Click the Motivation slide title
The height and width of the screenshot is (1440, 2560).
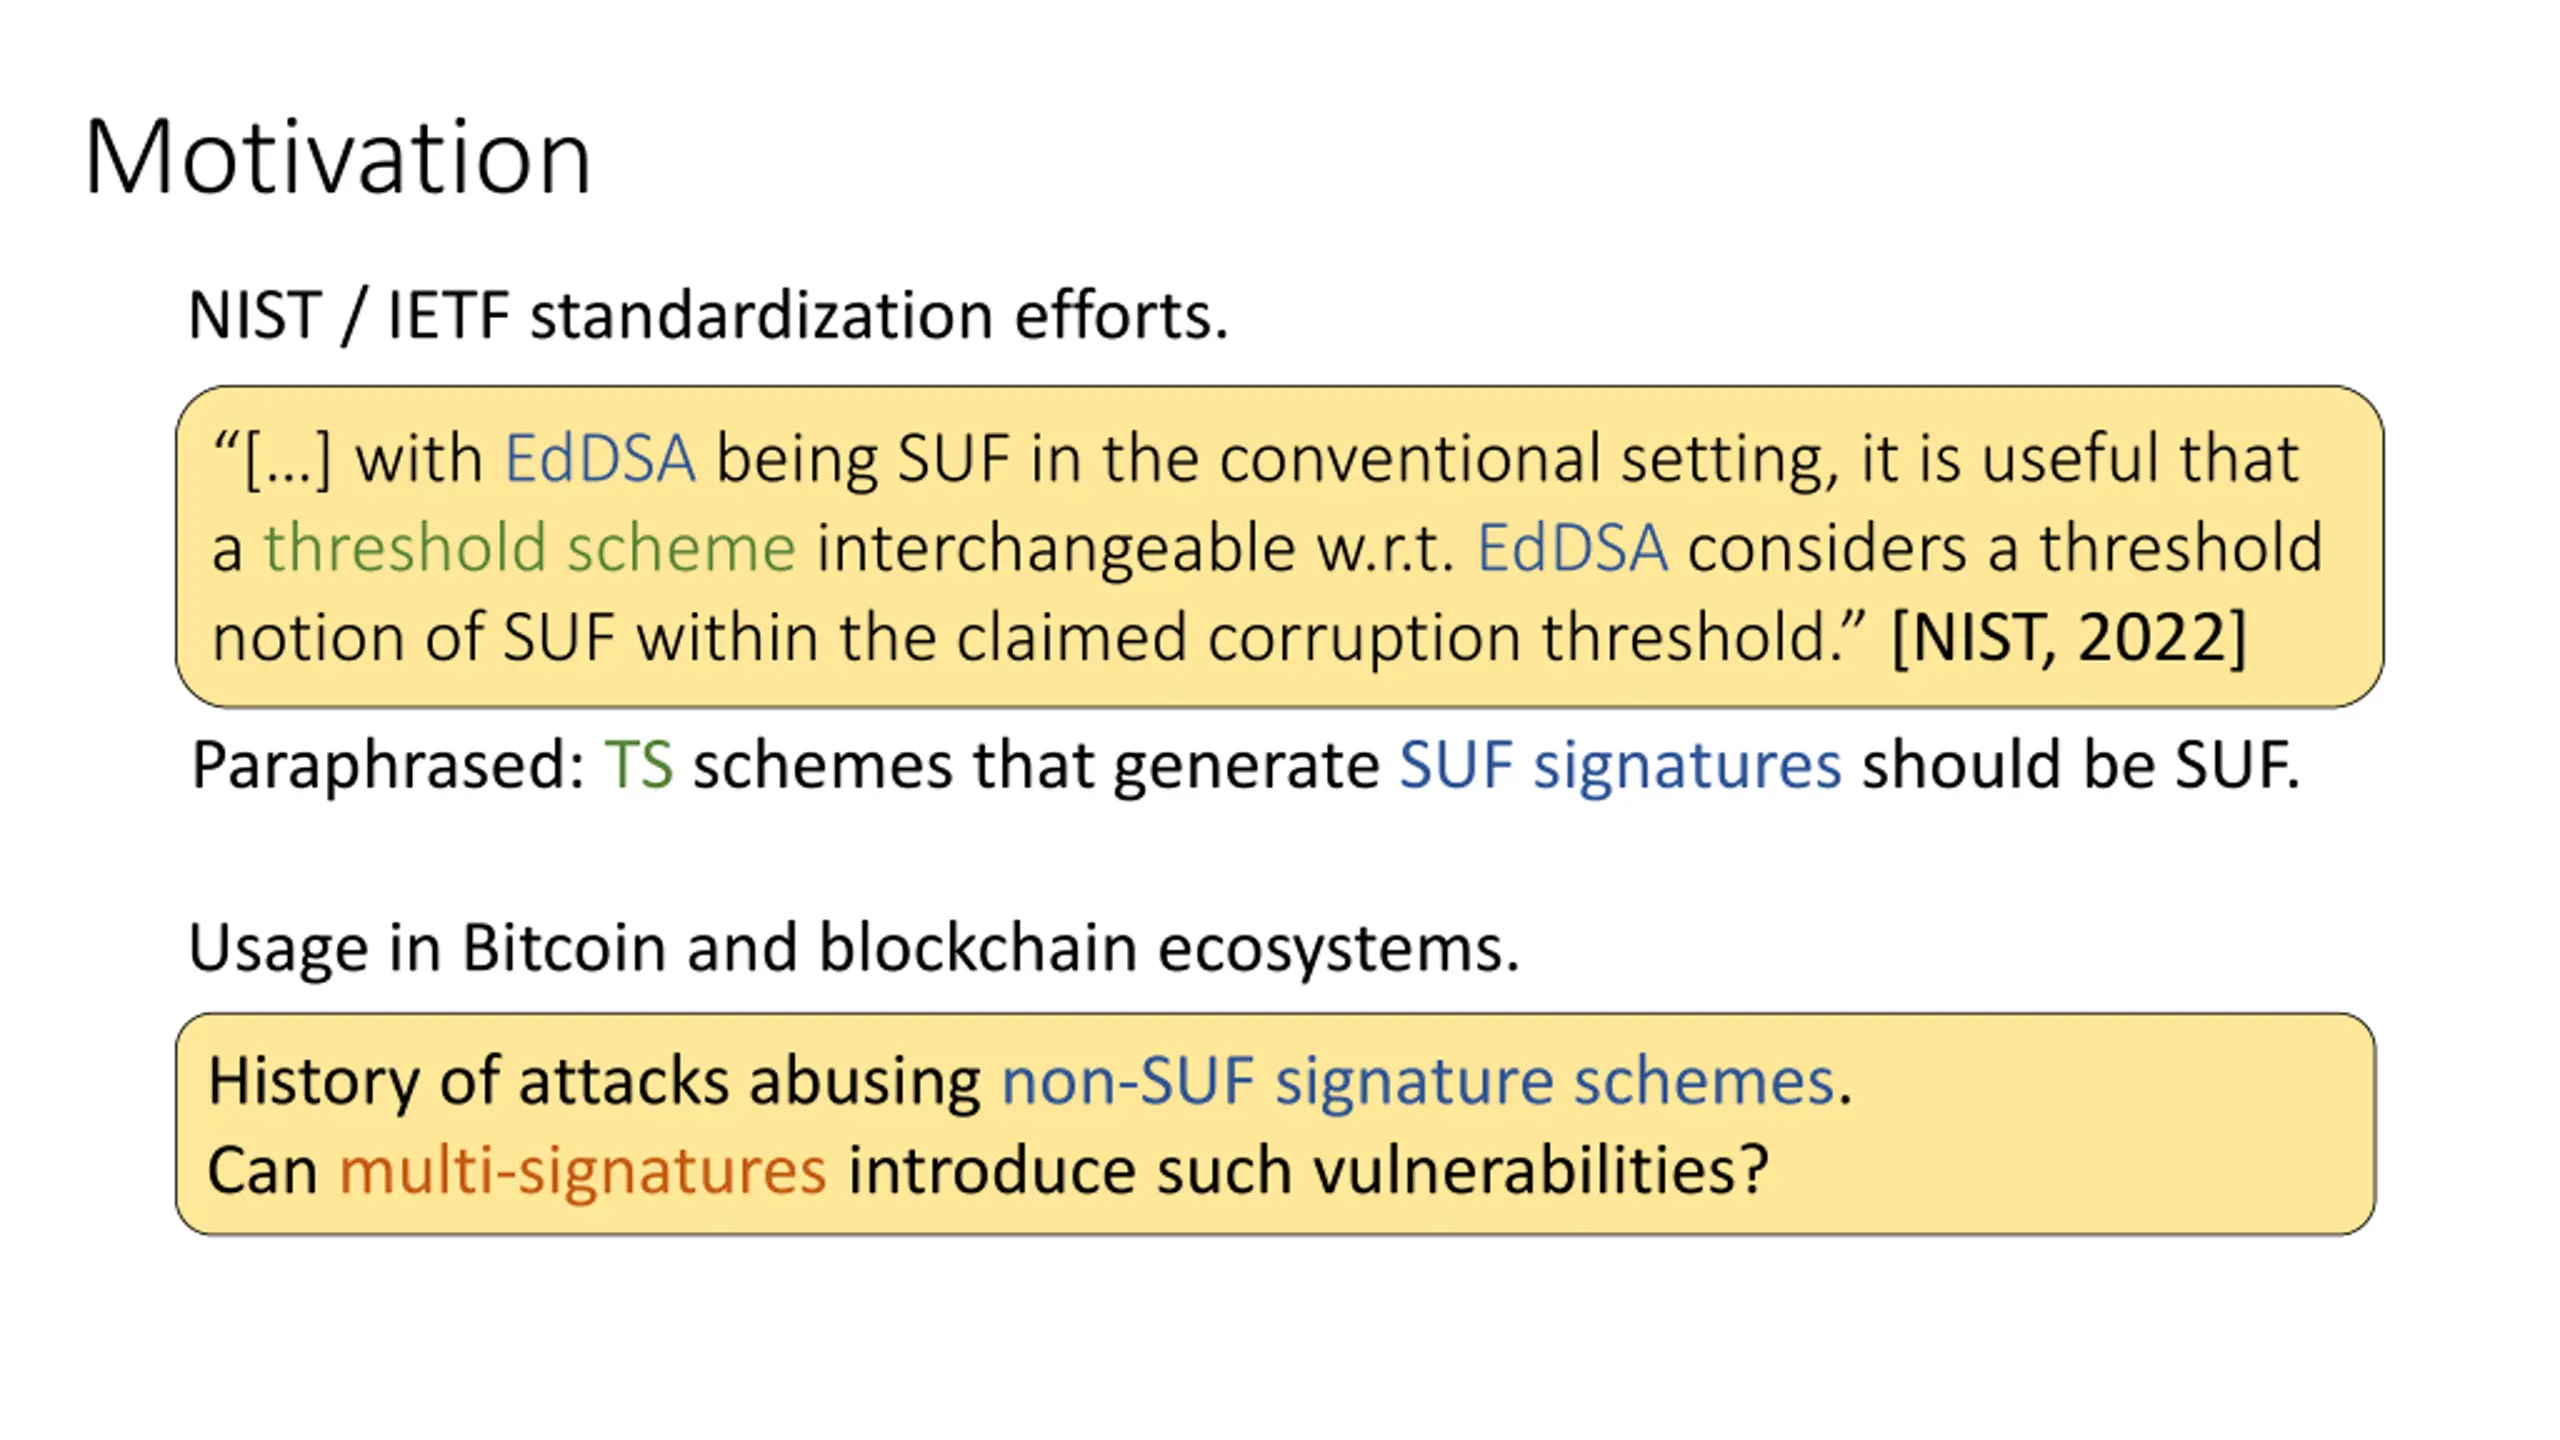338,157
